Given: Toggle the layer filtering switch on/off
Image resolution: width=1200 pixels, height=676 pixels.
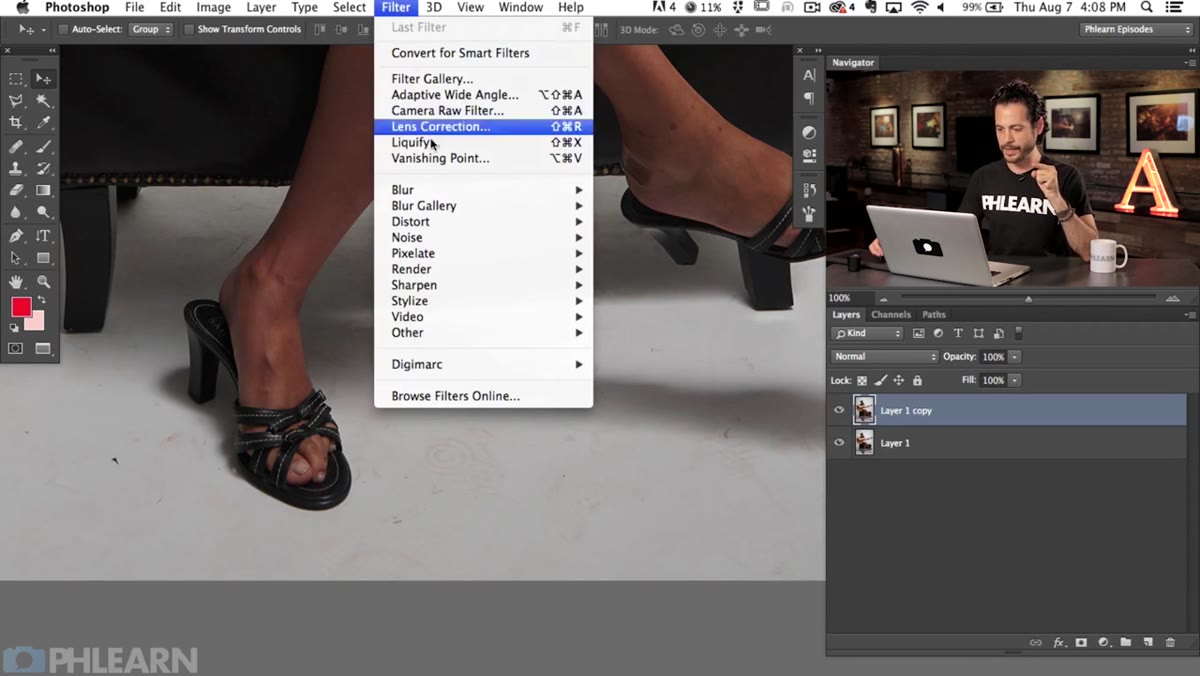Looking at the screenshot, I should pyautogui.click(x=1019, y=333).
